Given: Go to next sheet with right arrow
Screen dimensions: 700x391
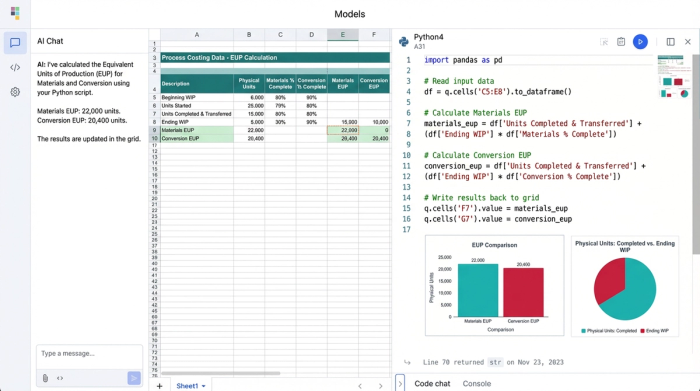Looking at the screenshot, I should pos(380,386).
